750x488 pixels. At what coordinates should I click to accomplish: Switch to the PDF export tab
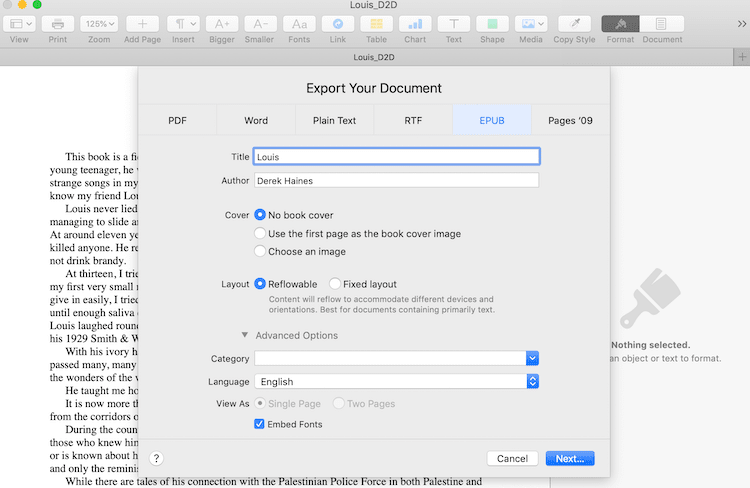pyautogui.click(x=177, y=121)
